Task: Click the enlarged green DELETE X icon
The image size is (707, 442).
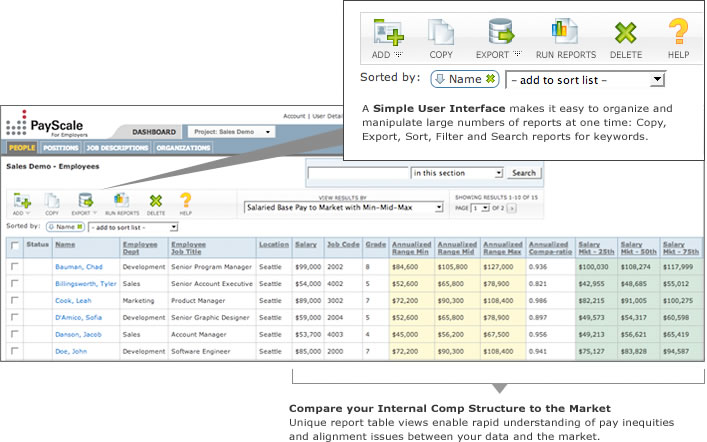Action: coord(625,33)
